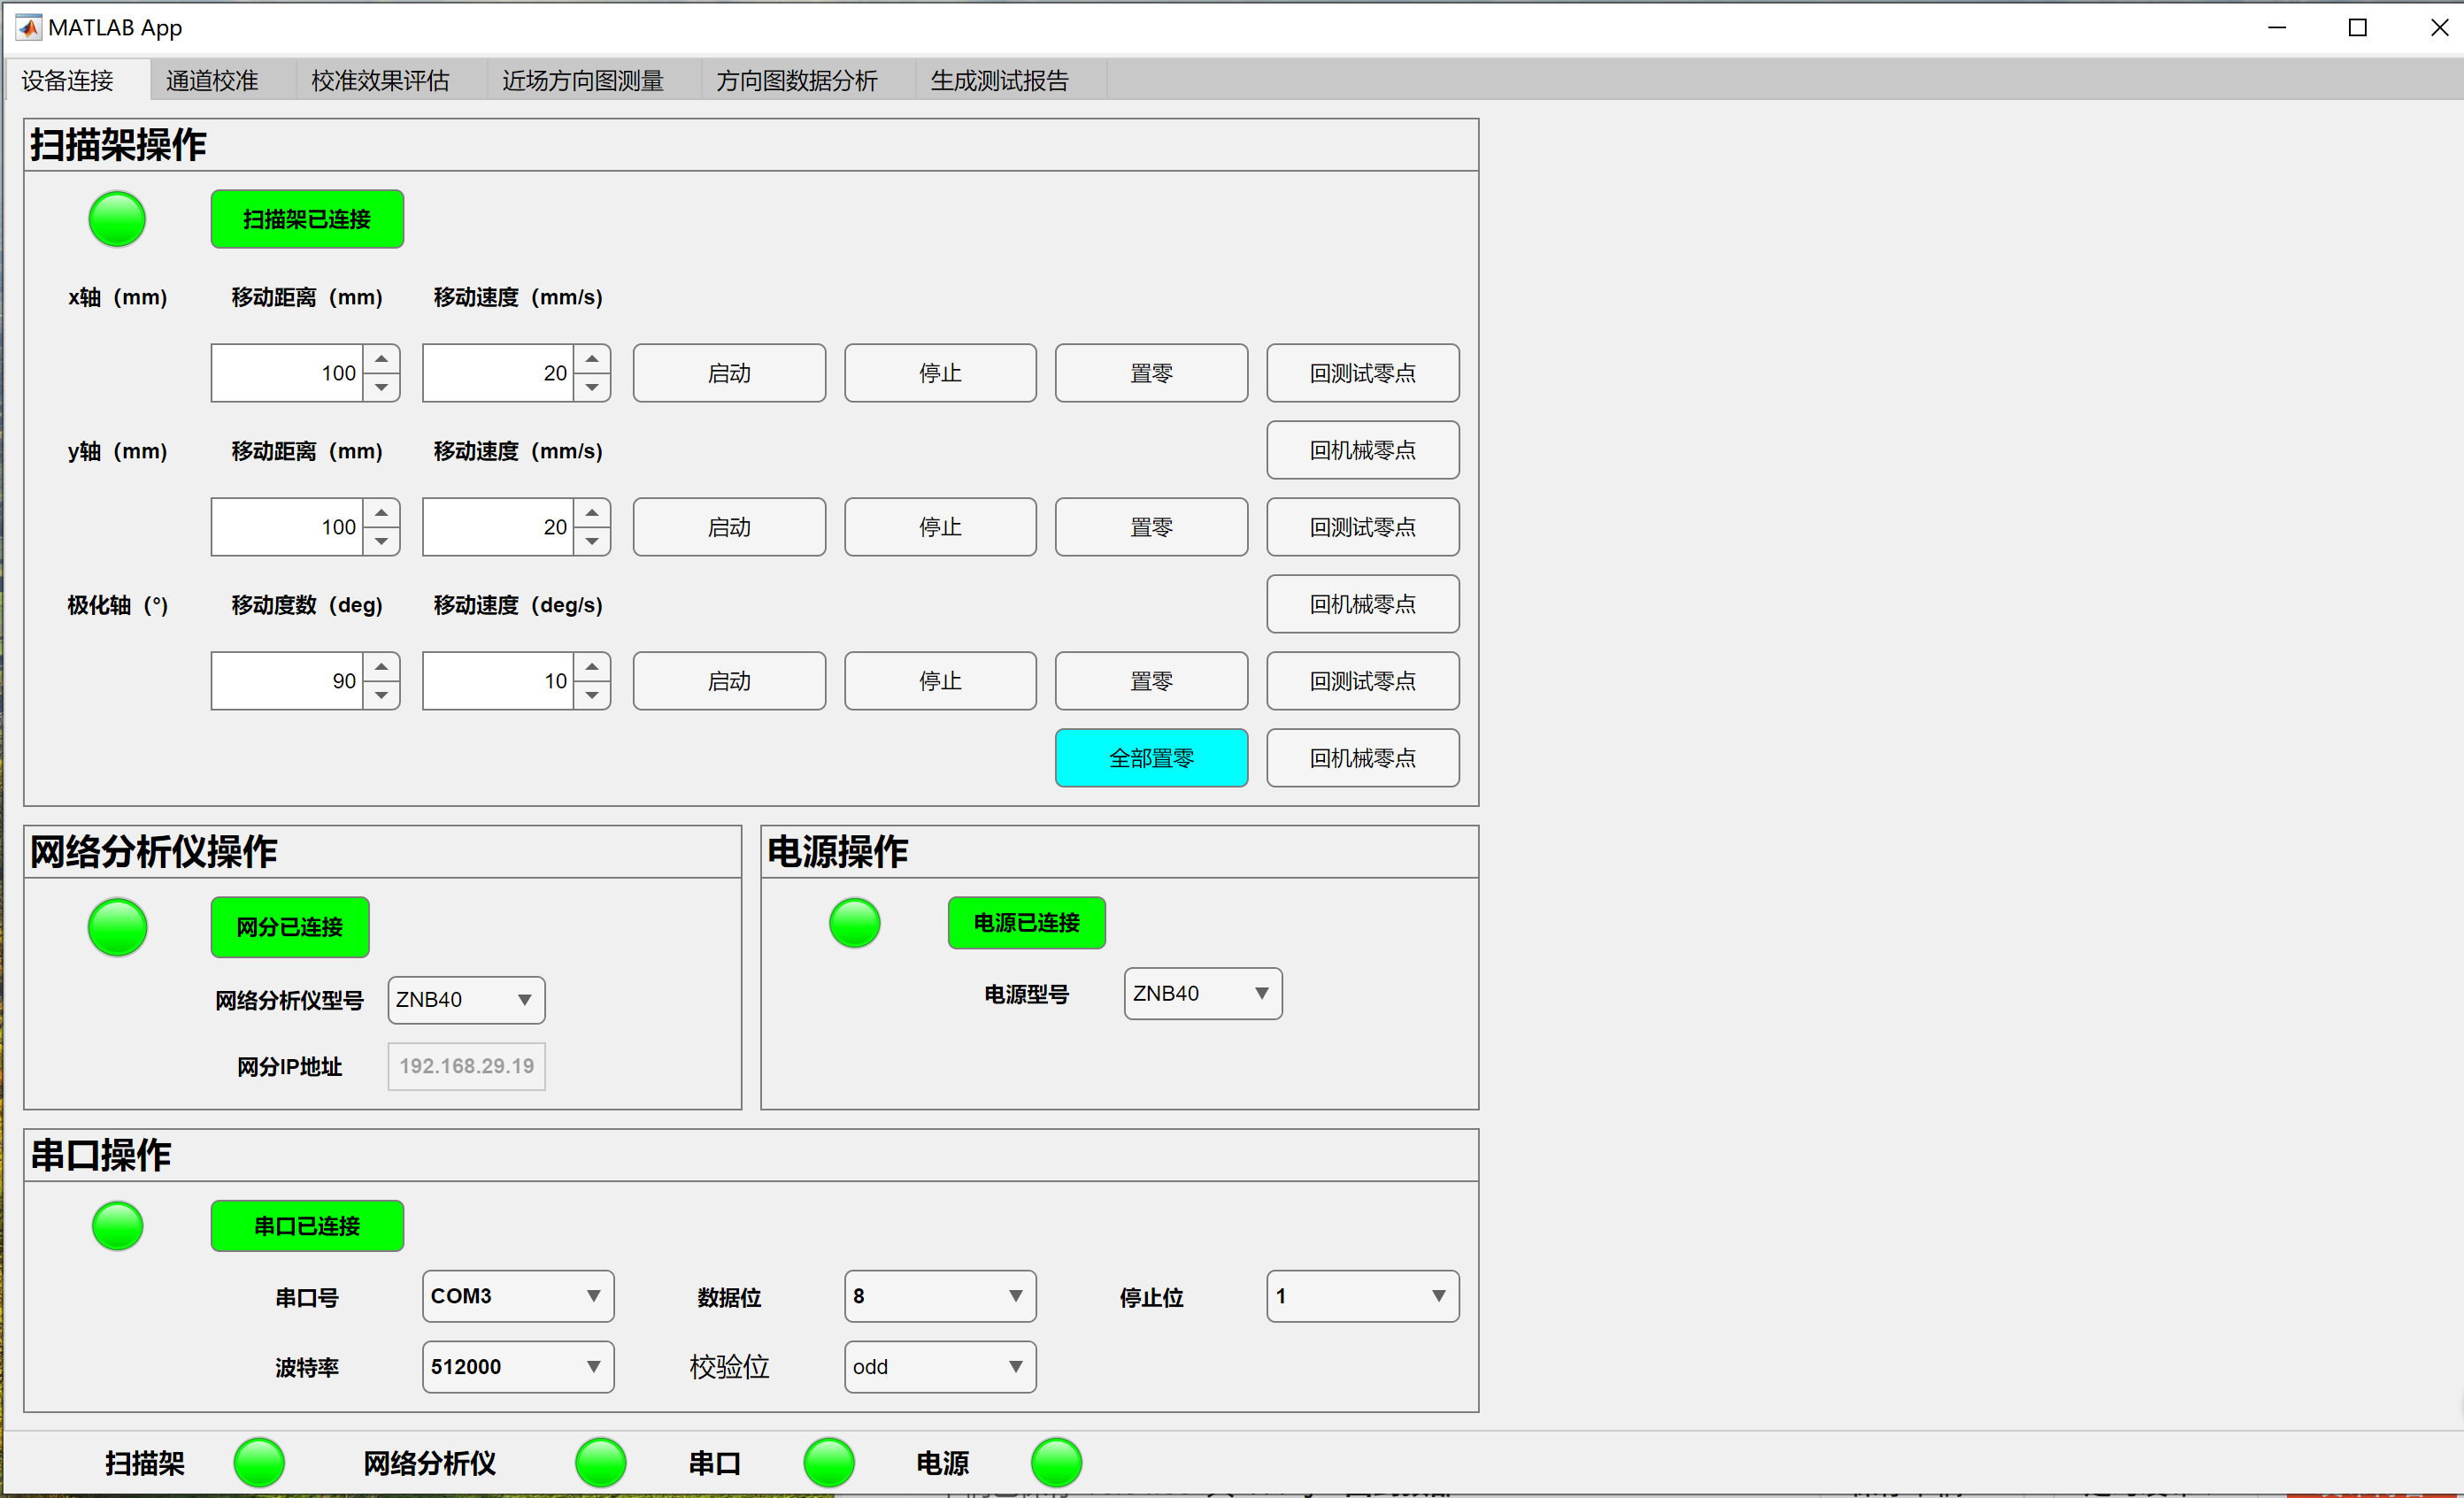Click bottom bar 电源 status indicator
This screenshot has width=2464, height=1498.
pos(1056,1463)
